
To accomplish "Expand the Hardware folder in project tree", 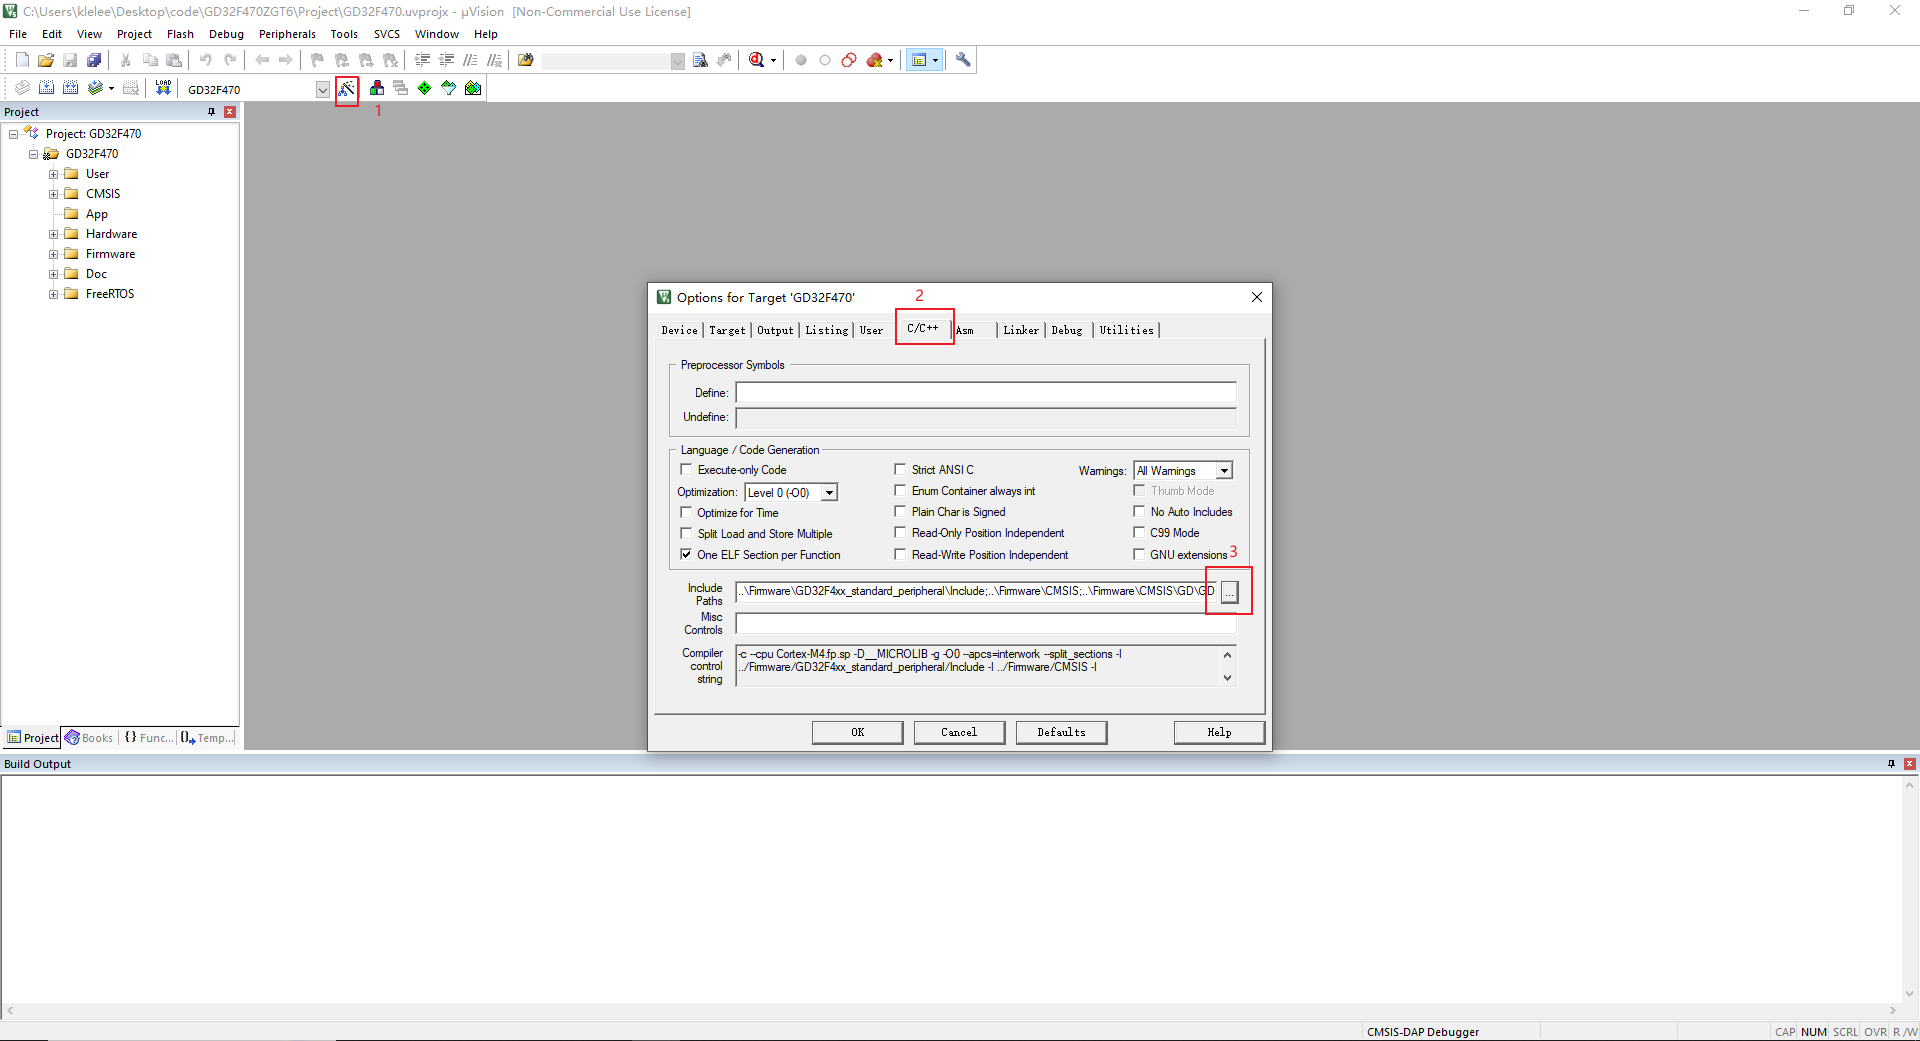I will point(54,234).
